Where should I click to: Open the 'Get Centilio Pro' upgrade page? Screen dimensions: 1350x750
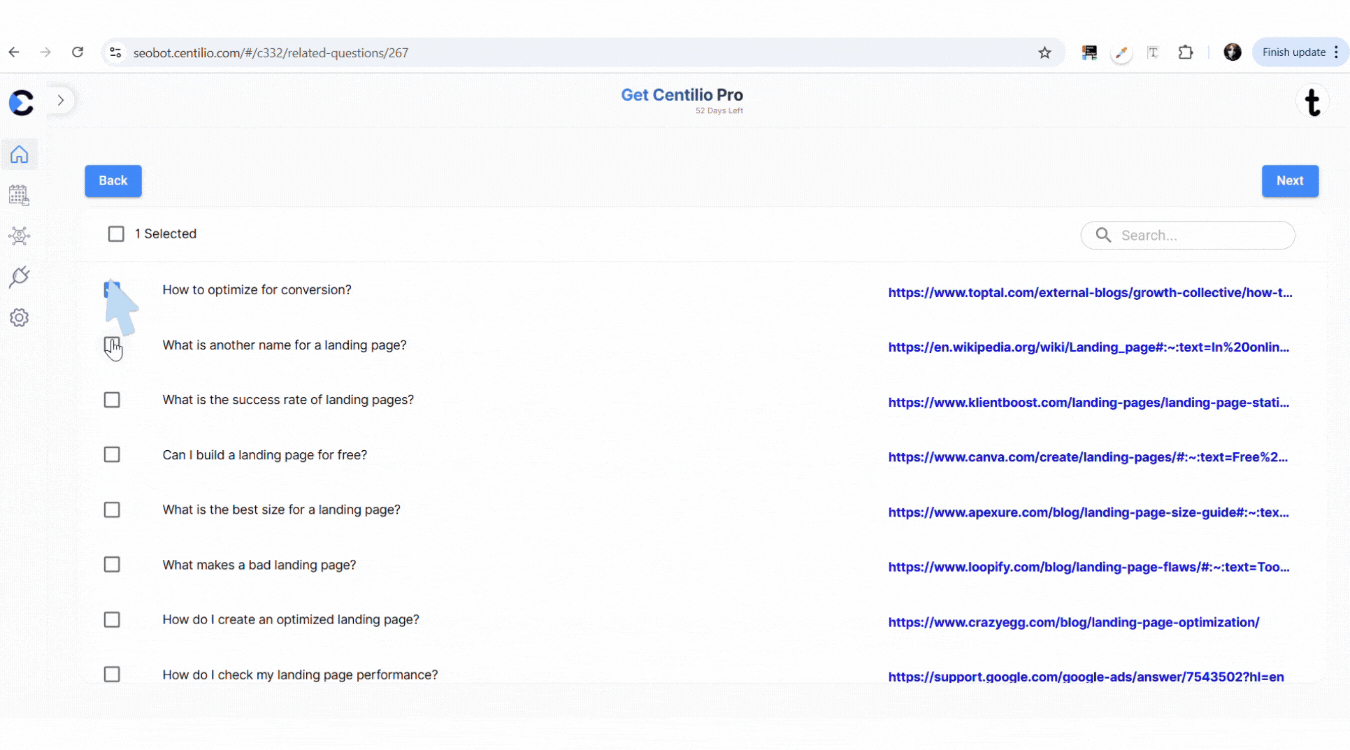point(681,95)
